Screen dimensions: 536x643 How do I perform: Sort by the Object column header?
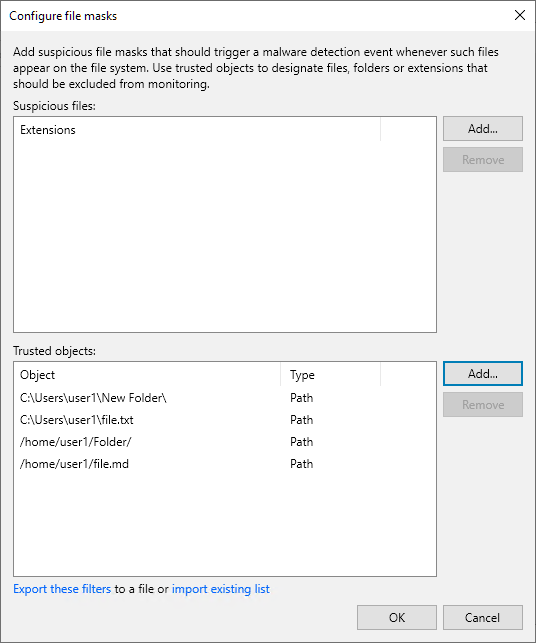(147, 374)
